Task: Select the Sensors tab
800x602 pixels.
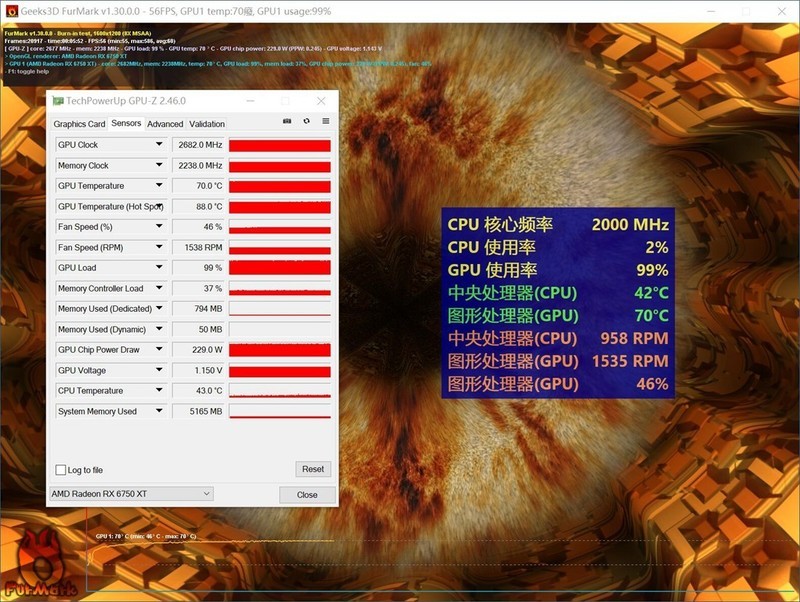Action: pos(126,123)
